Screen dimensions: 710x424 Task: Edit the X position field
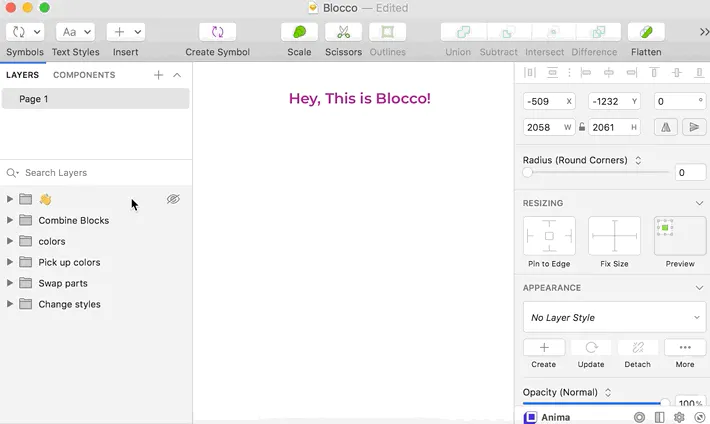[x=549, y=101]
